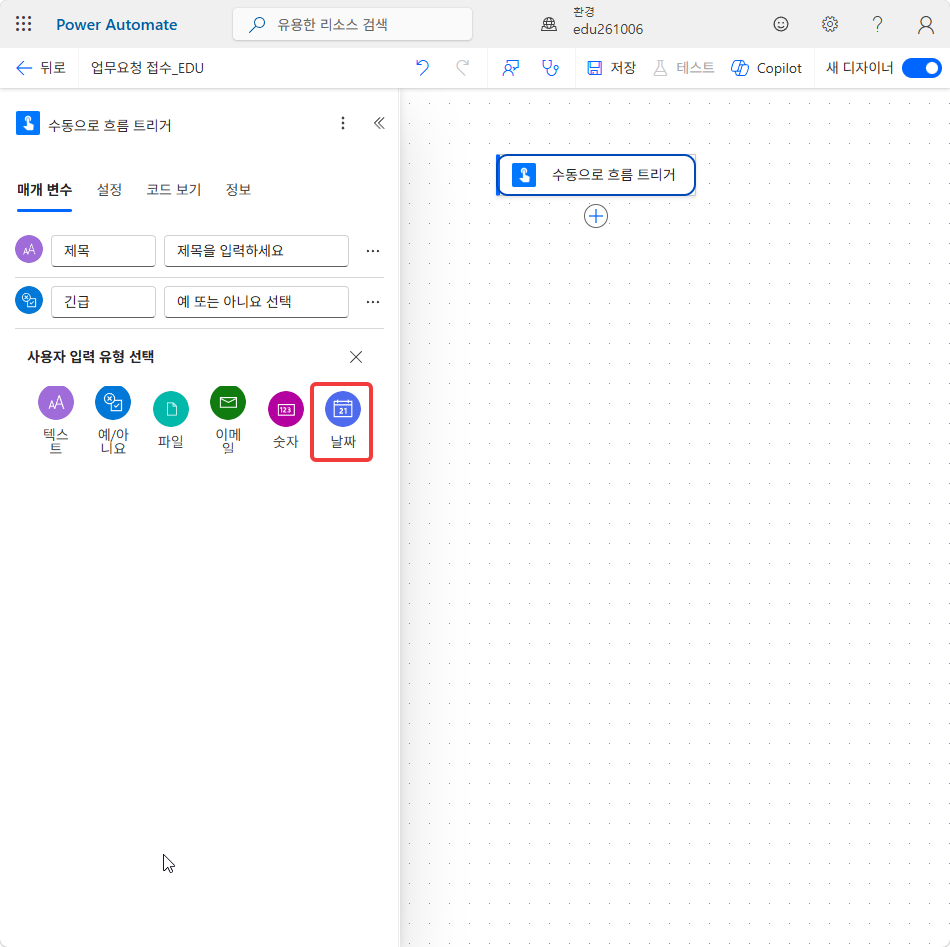Focus the resource search box
This screenshot has width=950, height=947.
352,24
